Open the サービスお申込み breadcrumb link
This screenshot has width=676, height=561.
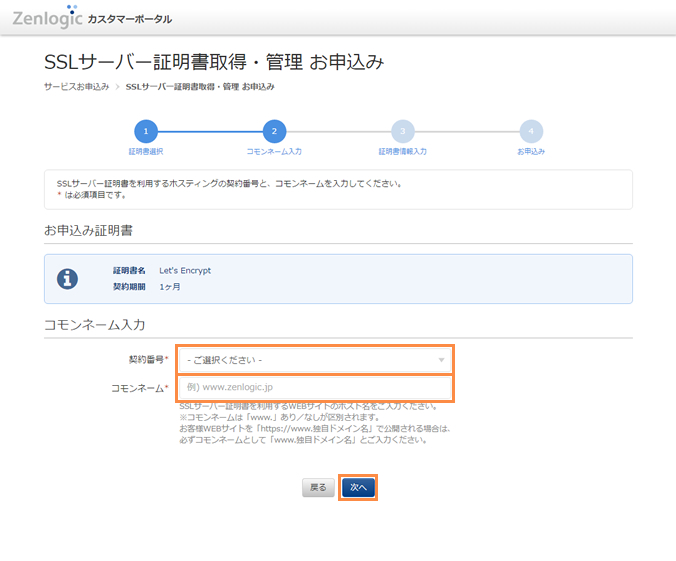coord(77,87)
